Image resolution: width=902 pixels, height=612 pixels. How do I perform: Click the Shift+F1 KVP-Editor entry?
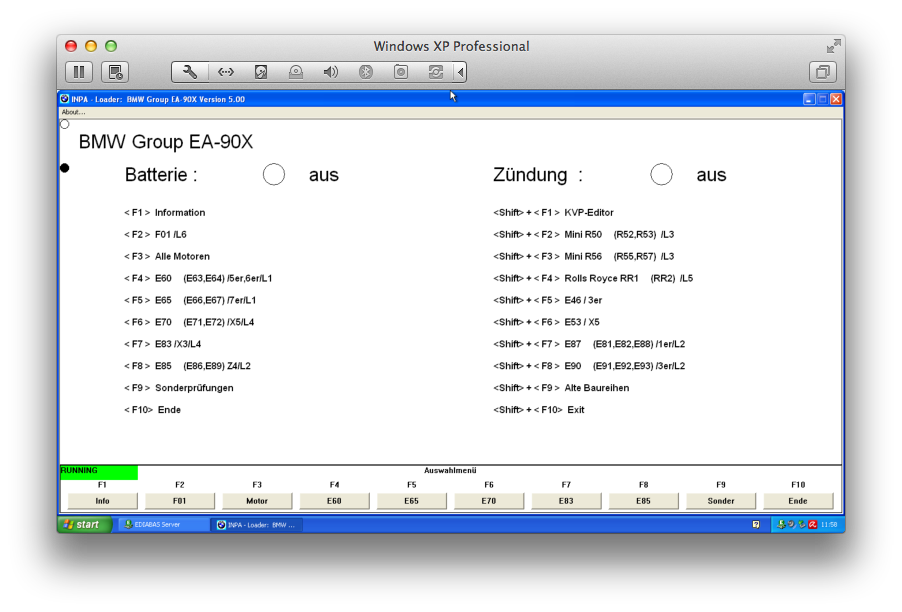tap(553, 213)
